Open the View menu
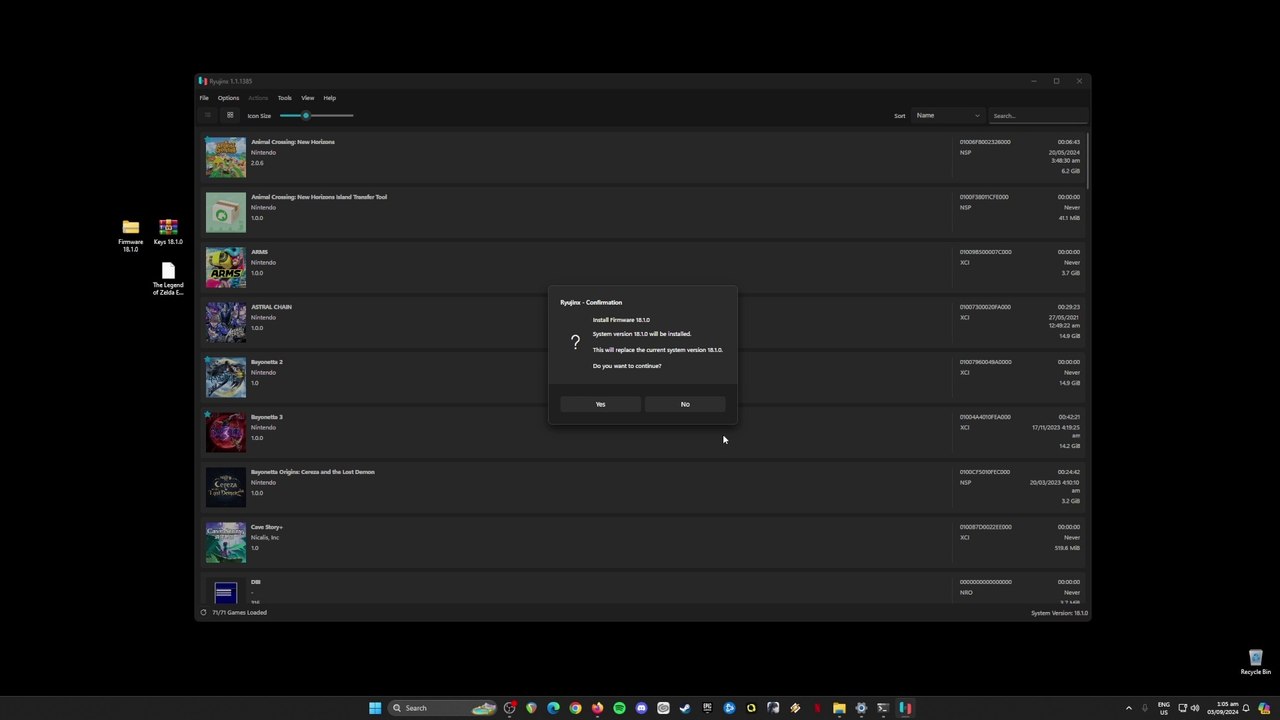The width and height of the screenshot is (1280, 720). 308,98
